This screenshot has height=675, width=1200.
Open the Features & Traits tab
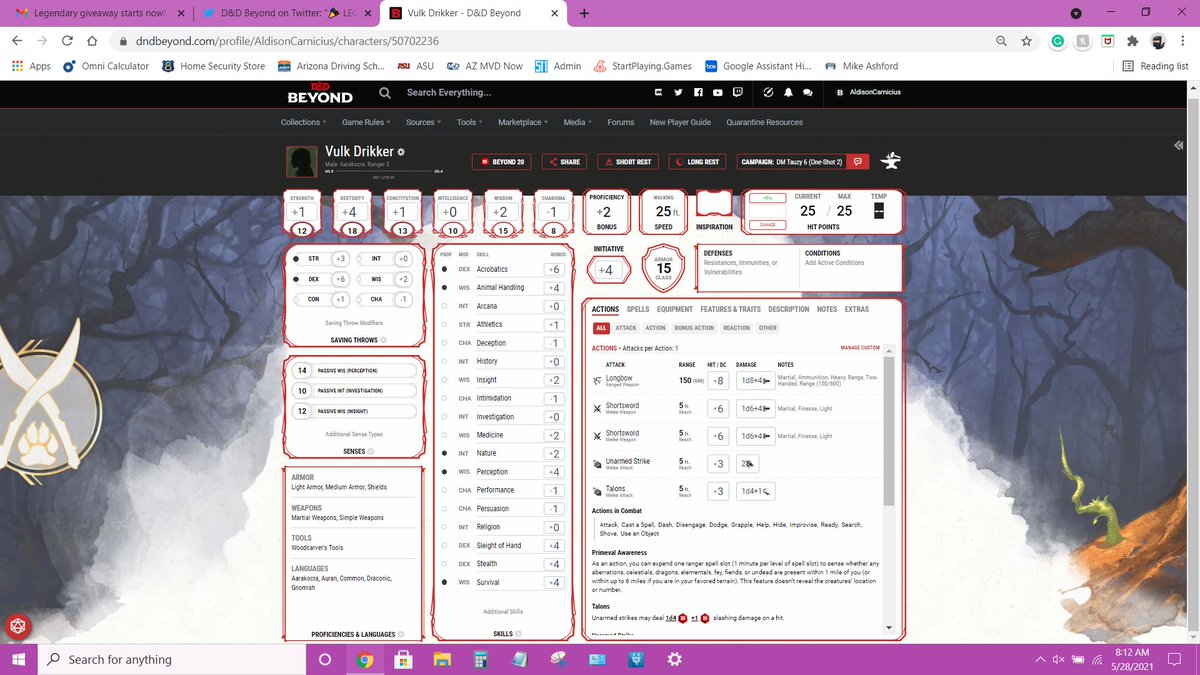point(731,309)
